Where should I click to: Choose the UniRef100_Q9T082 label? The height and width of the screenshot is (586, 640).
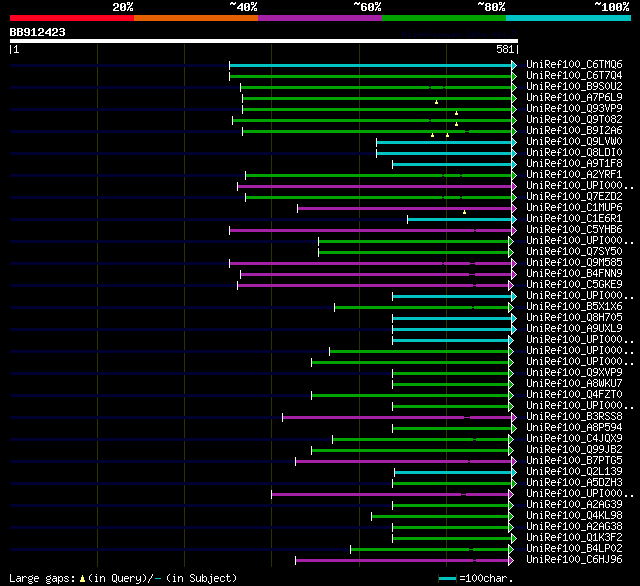[x=574, y=120]
